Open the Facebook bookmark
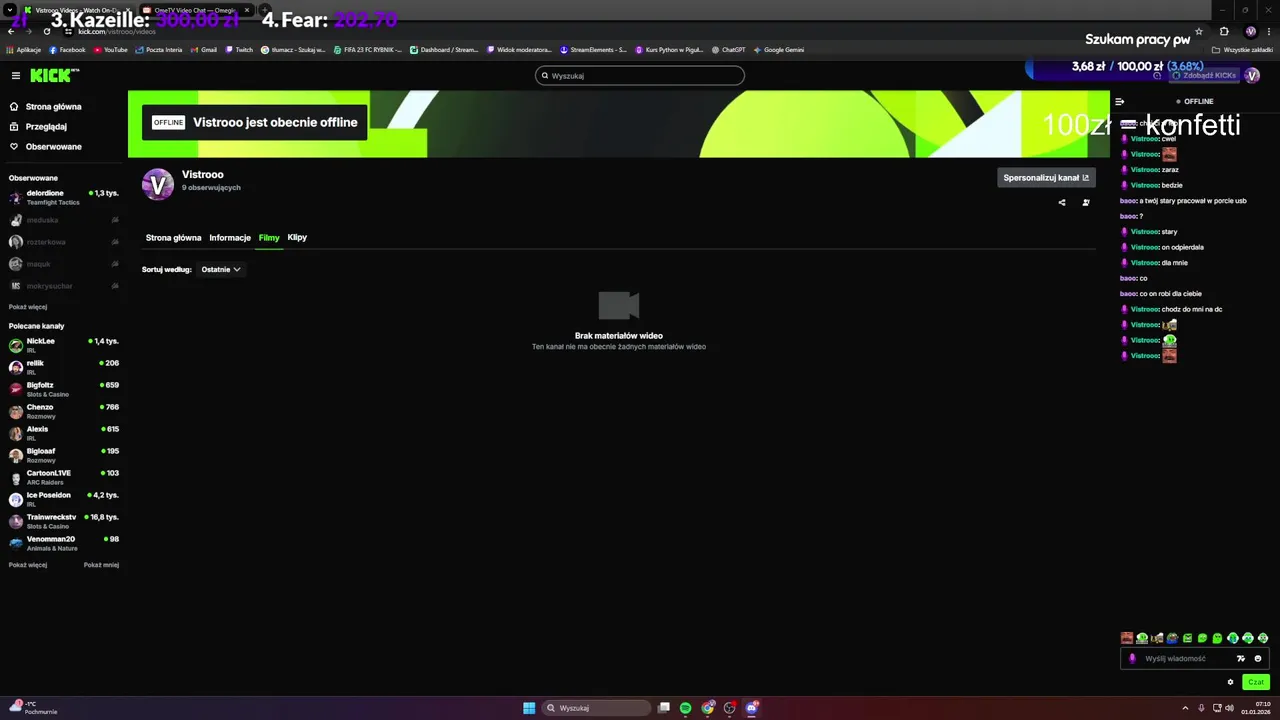Screen dimensions: 1280x720 67,49
